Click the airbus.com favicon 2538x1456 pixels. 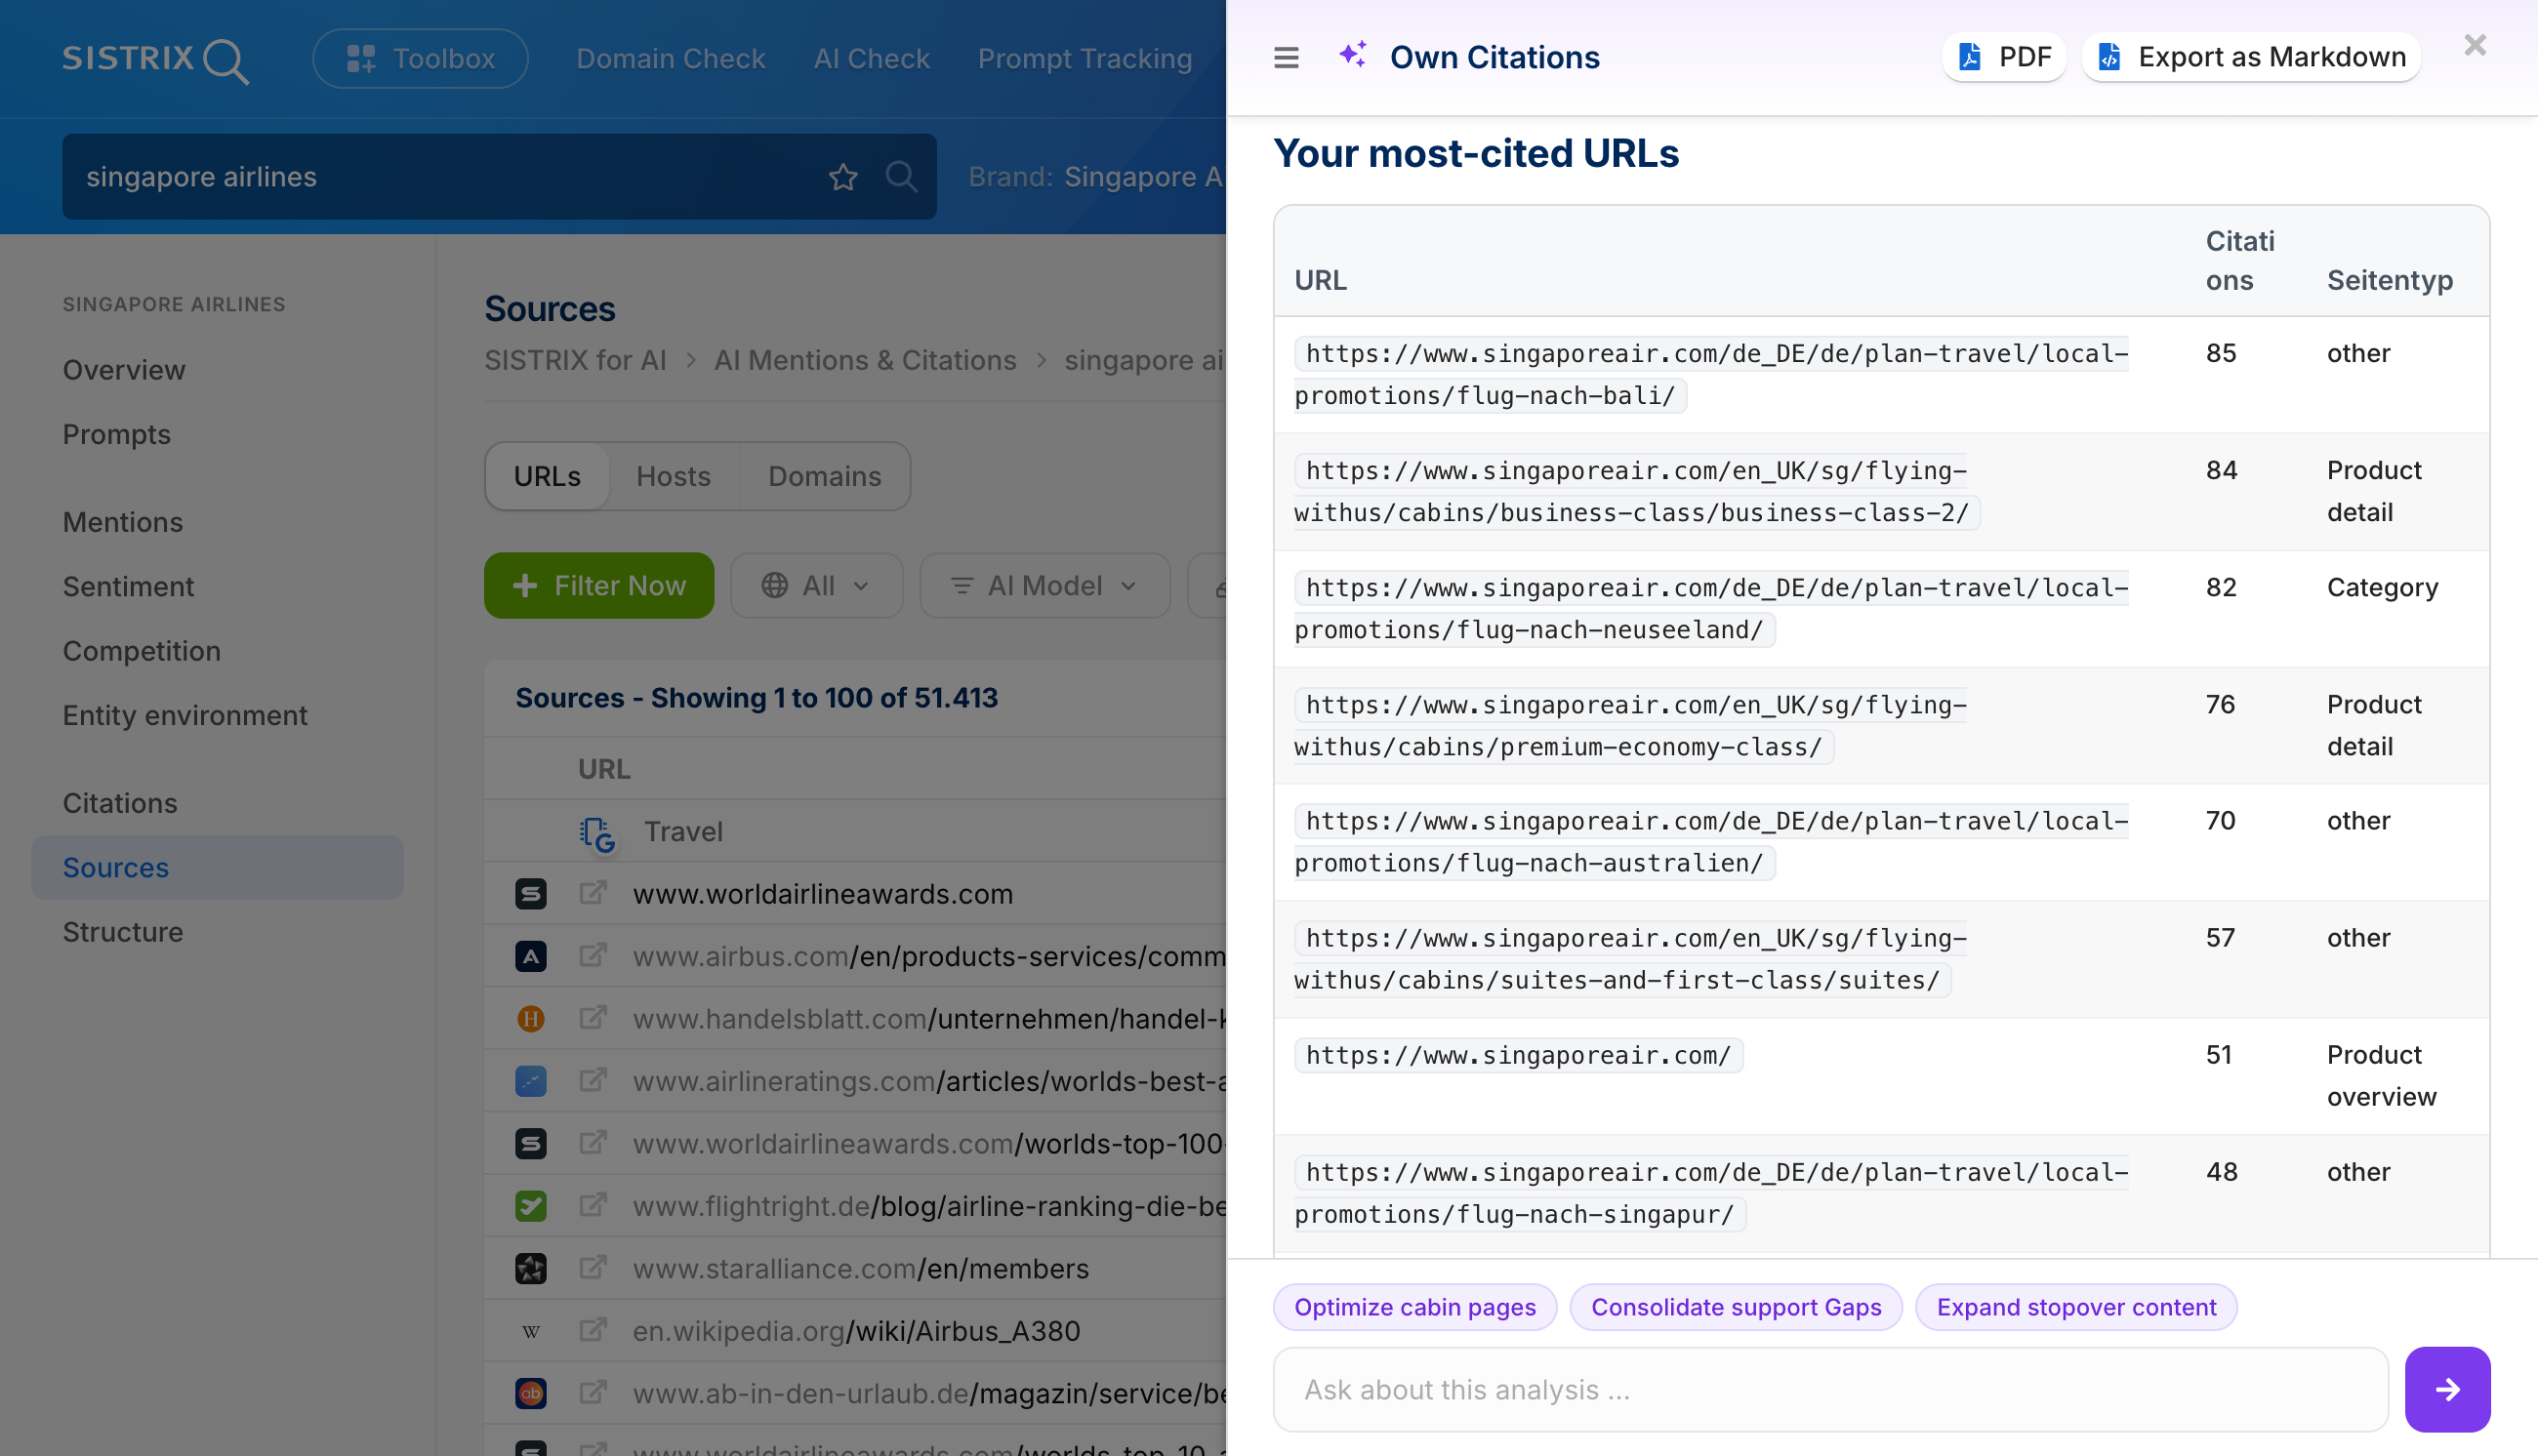tap(531, 956)
